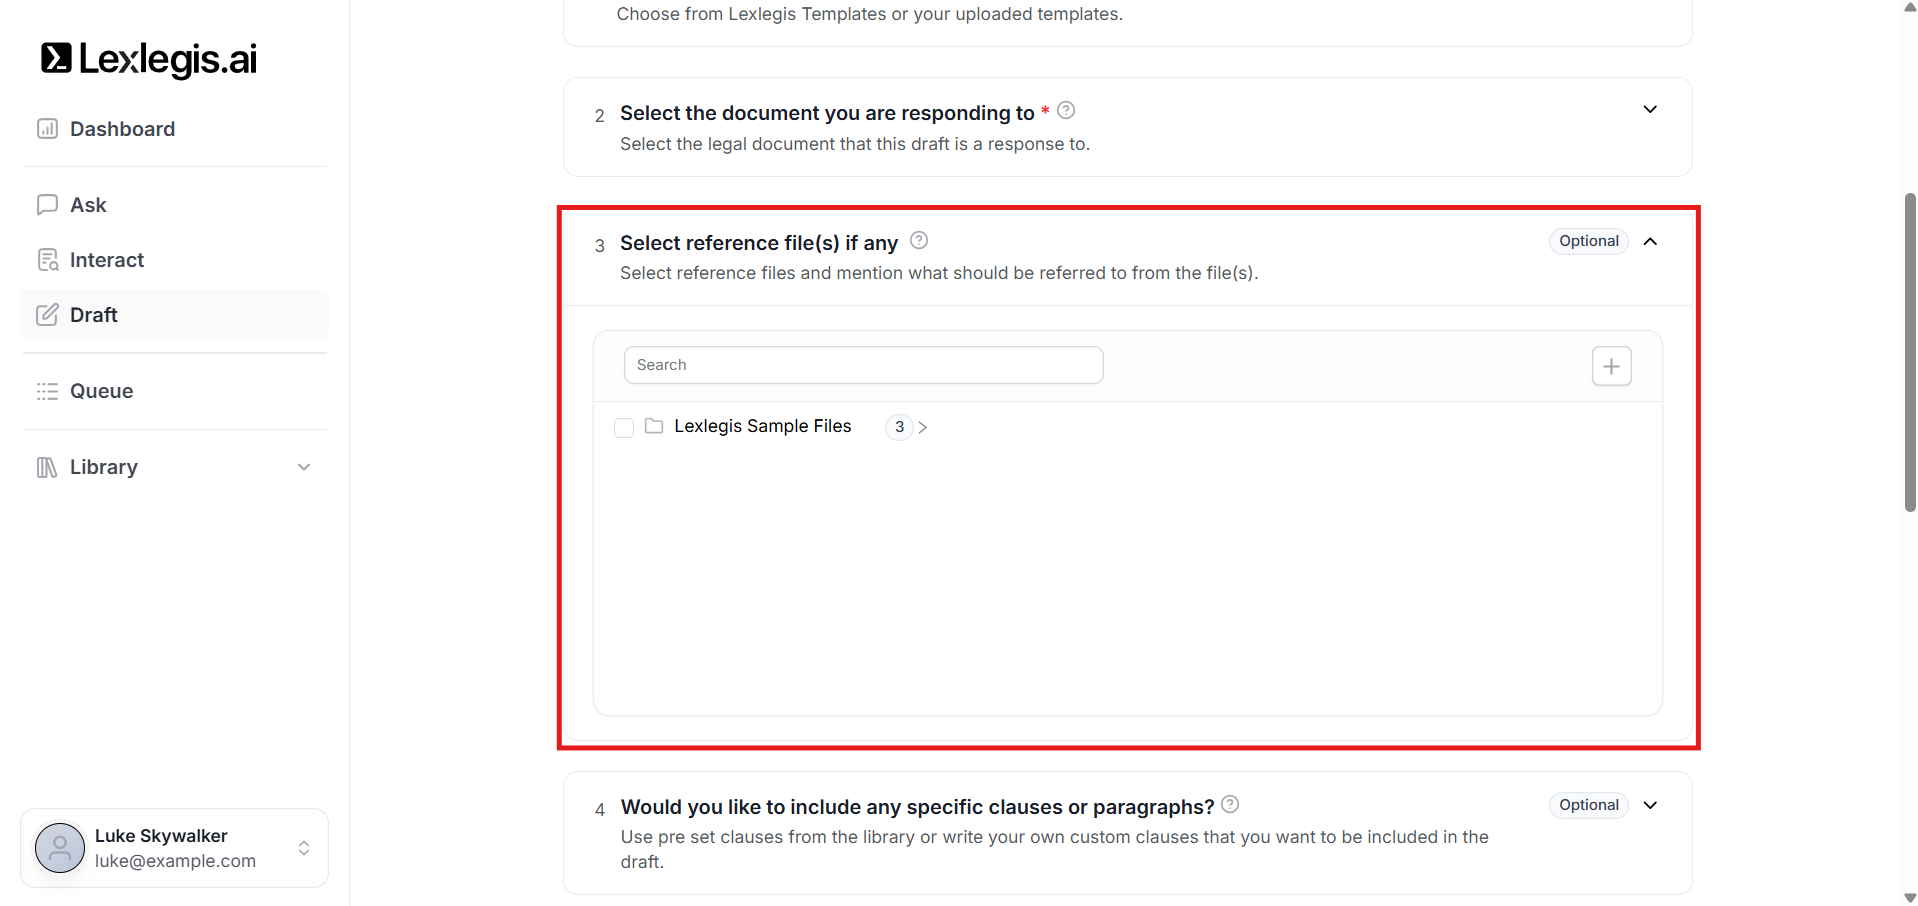Viewport: 1918px width, 906px height.
Task: Click the Lexlegis.ai logo
Action: (149, 59)
